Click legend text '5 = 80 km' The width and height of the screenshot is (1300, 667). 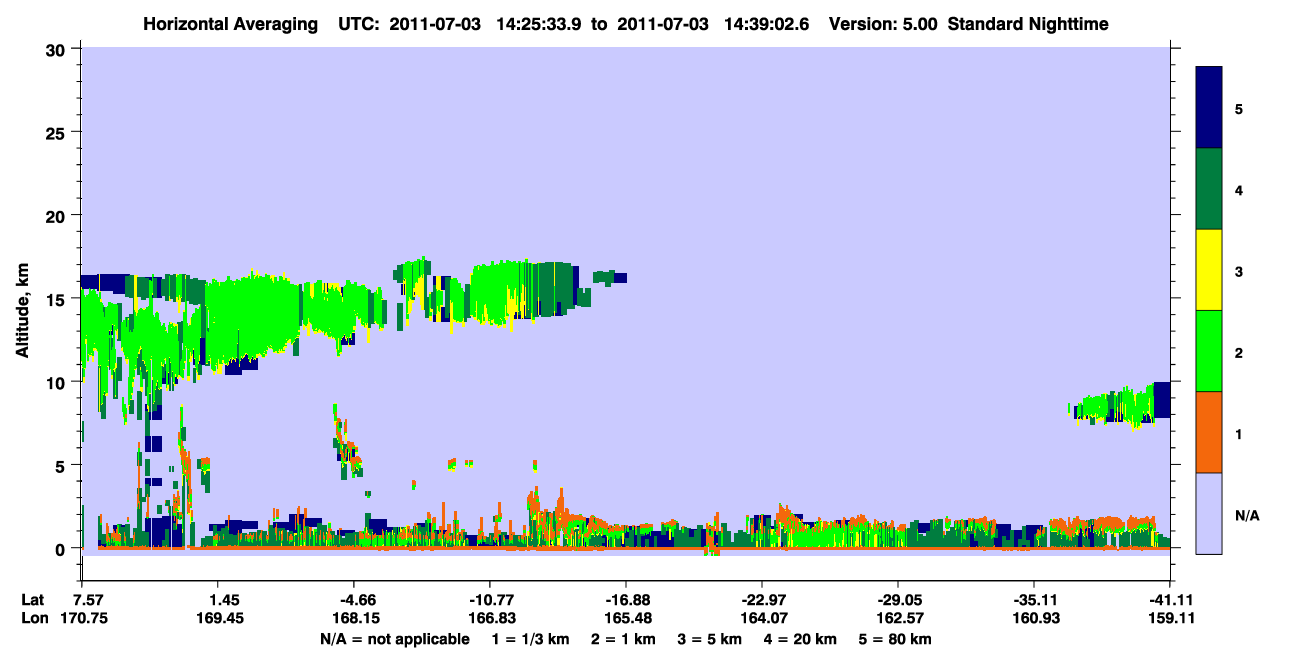[895, 639]
